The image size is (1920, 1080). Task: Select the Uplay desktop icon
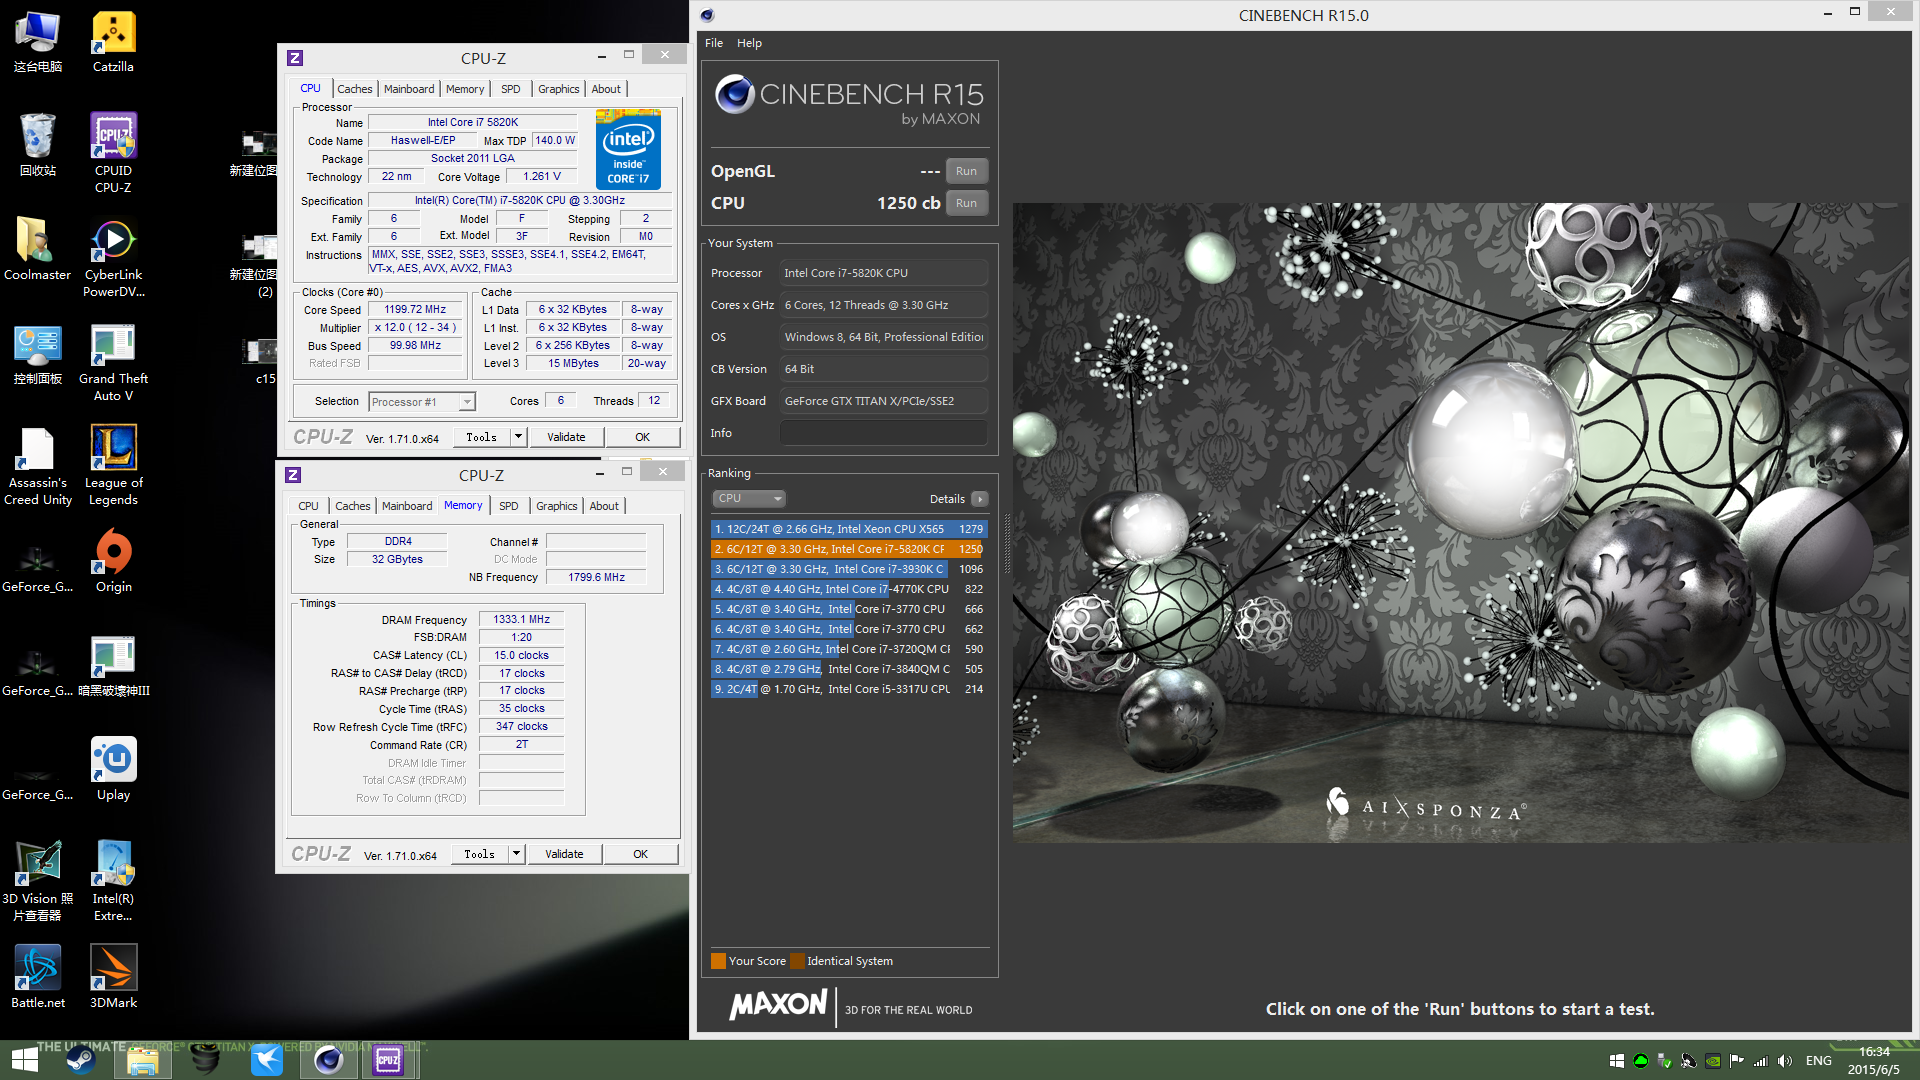click(113, 770)
